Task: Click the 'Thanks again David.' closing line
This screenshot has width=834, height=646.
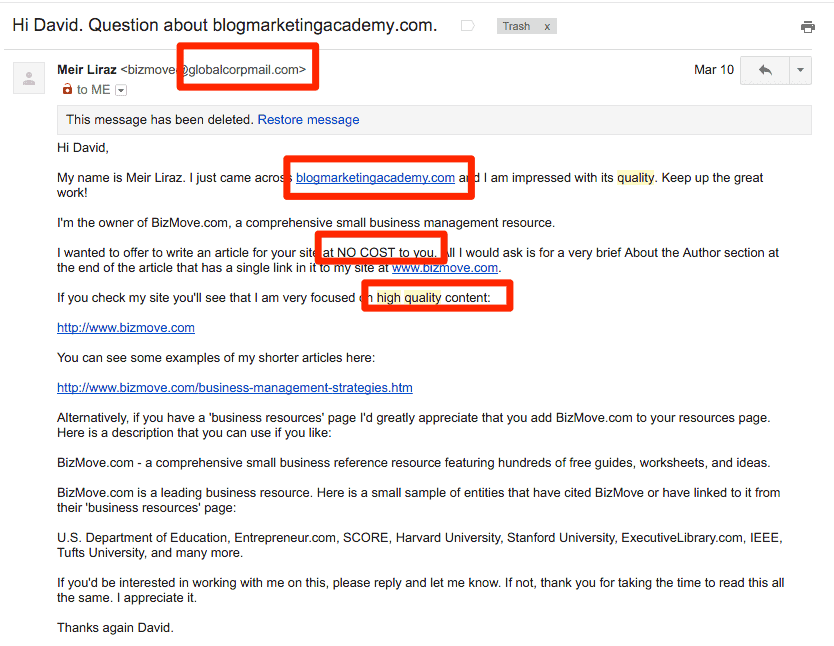Action: (115, 628)
